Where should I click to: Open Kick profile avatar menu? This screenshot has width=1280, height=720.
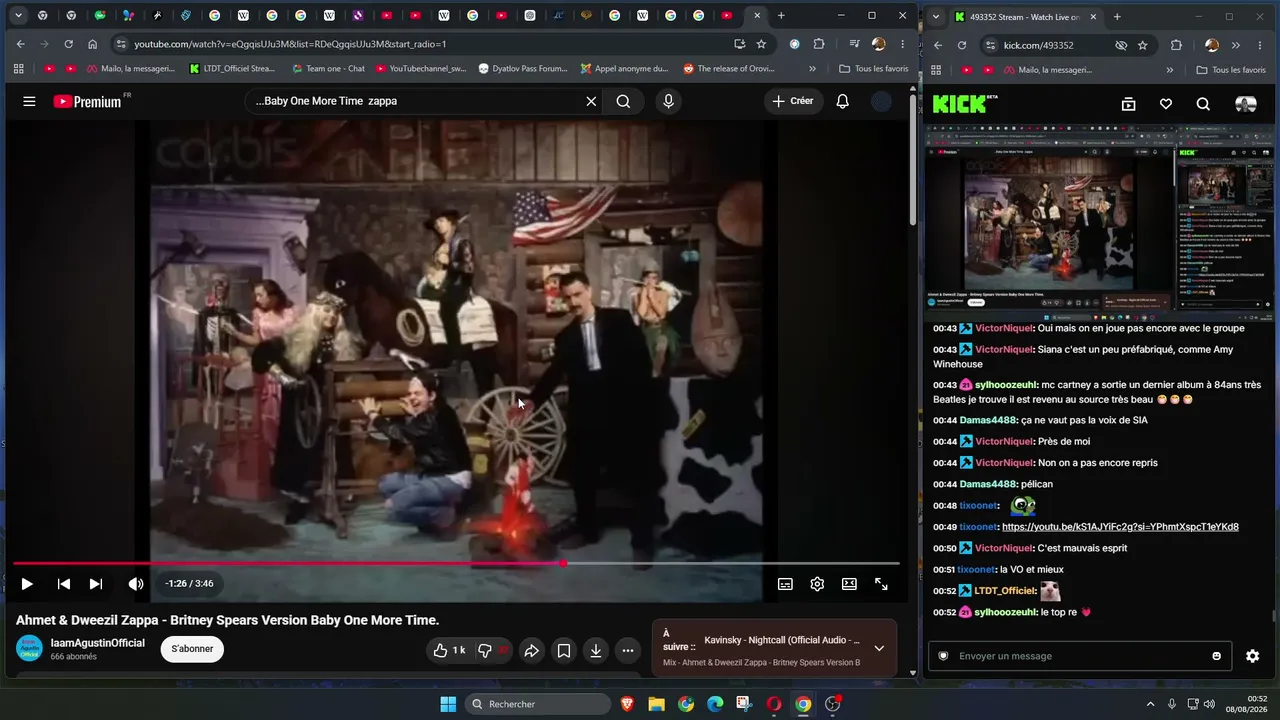pyautogui.click(x=1246, y=104)
